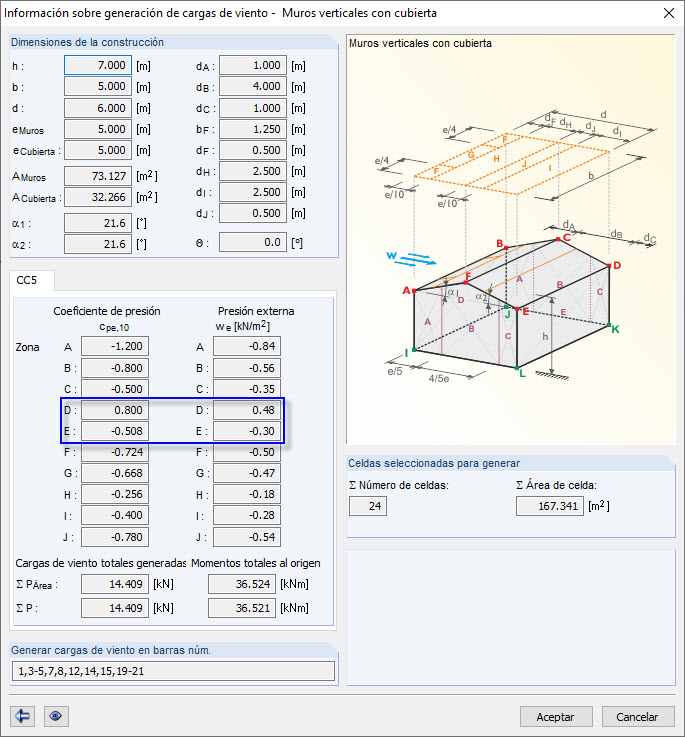The width and height of the screenshot is (685, 737).
Task: Select the dA field showing 1.000
Action: point(253,65)
